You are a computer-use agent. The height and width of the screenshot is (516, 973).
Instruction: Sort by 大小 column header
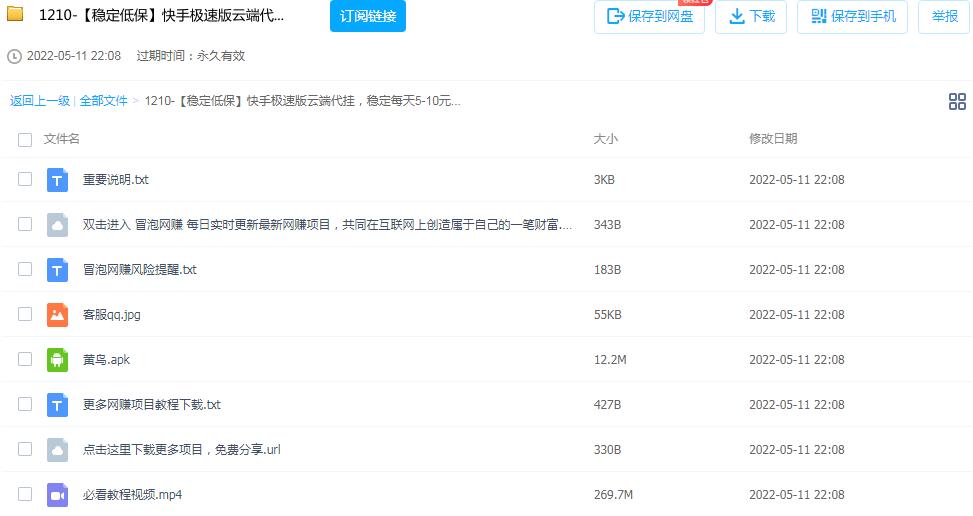coord(606,139)
